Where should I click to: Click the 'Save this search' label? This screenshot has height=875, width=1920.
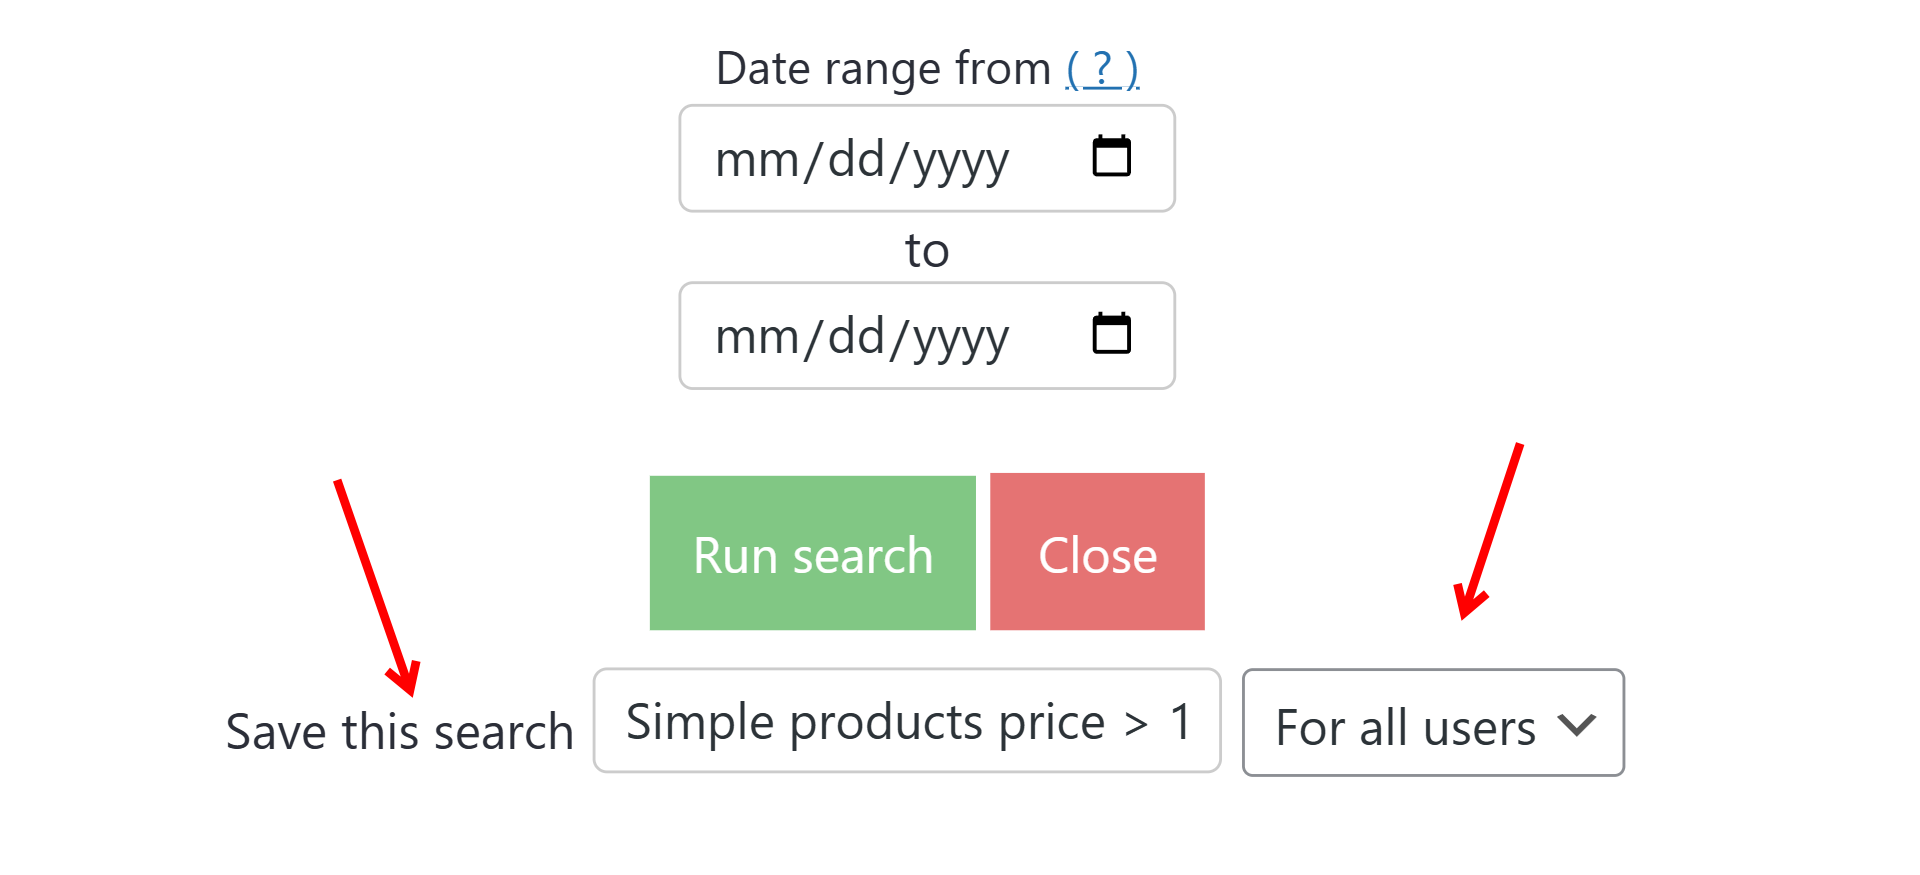[399, 732]
